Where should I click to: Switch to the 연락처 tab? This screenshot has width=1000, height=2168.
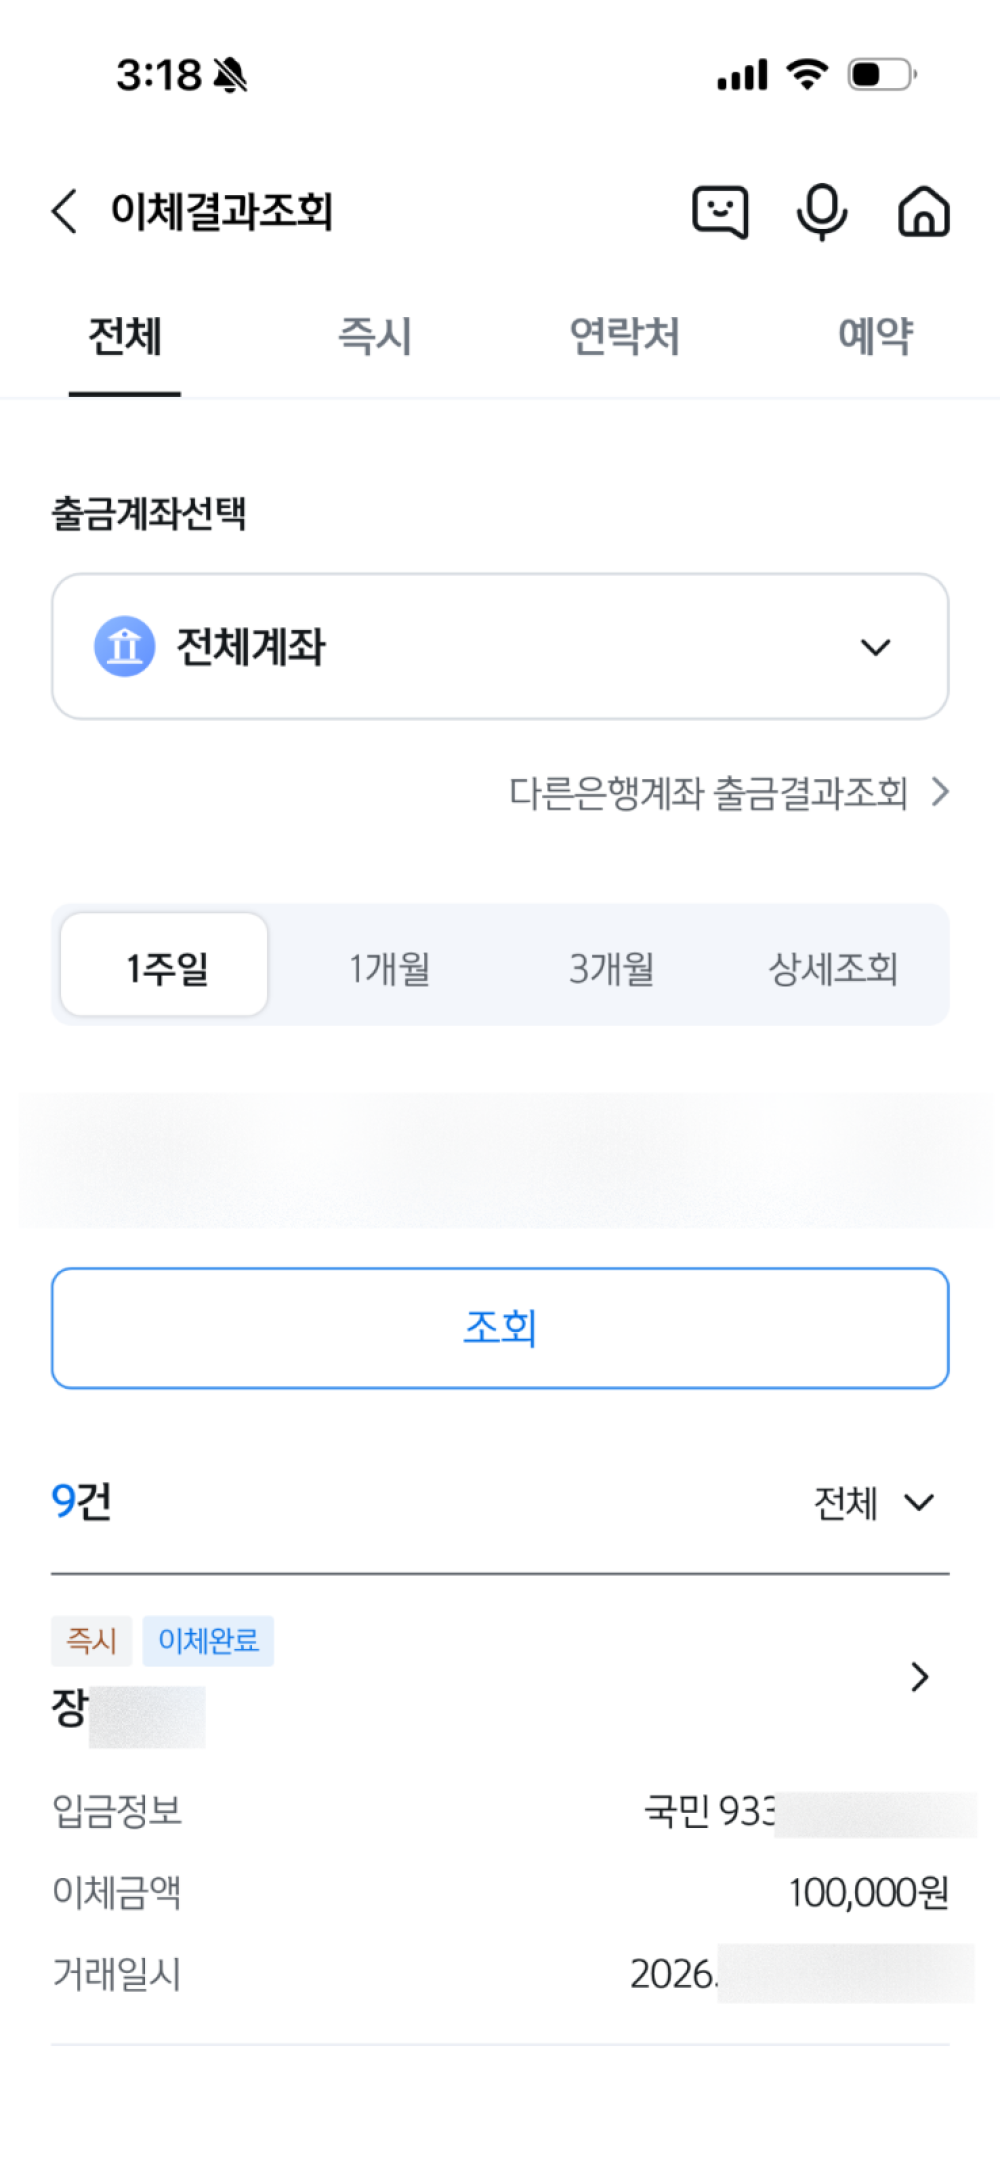625,336
